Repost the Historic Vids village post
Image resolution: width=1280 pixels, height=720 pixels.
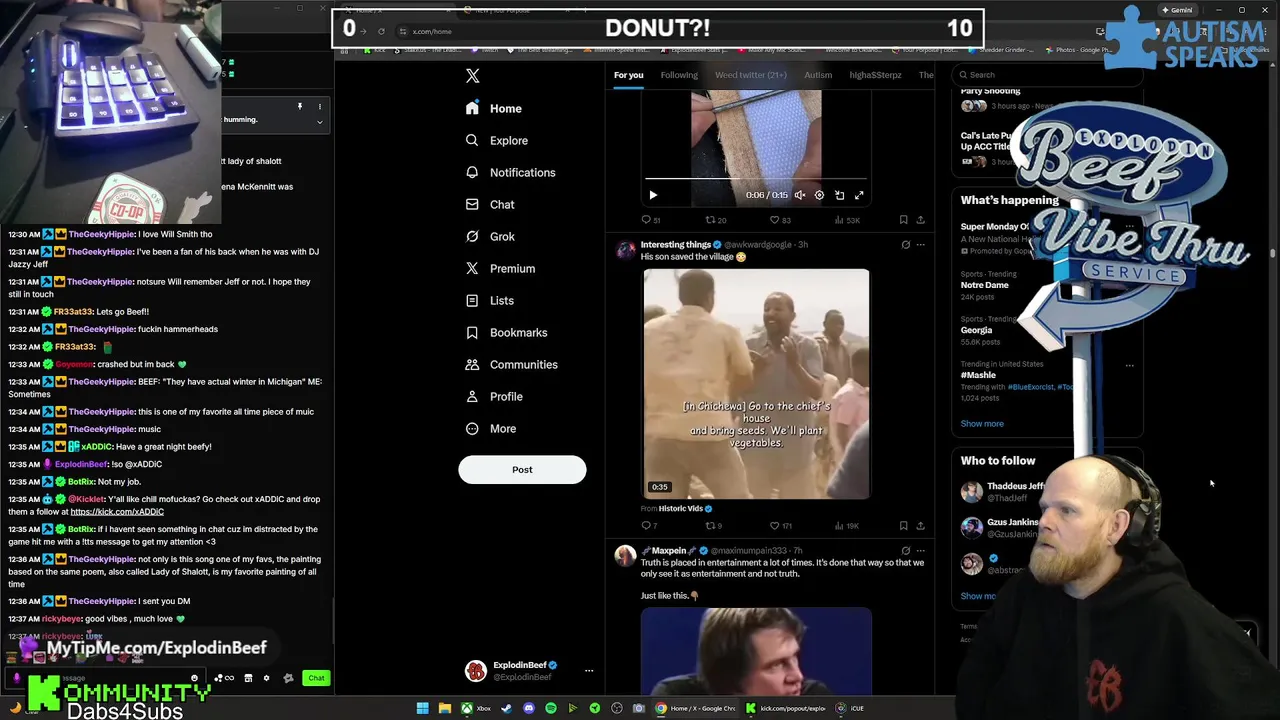tap(713, 525)
